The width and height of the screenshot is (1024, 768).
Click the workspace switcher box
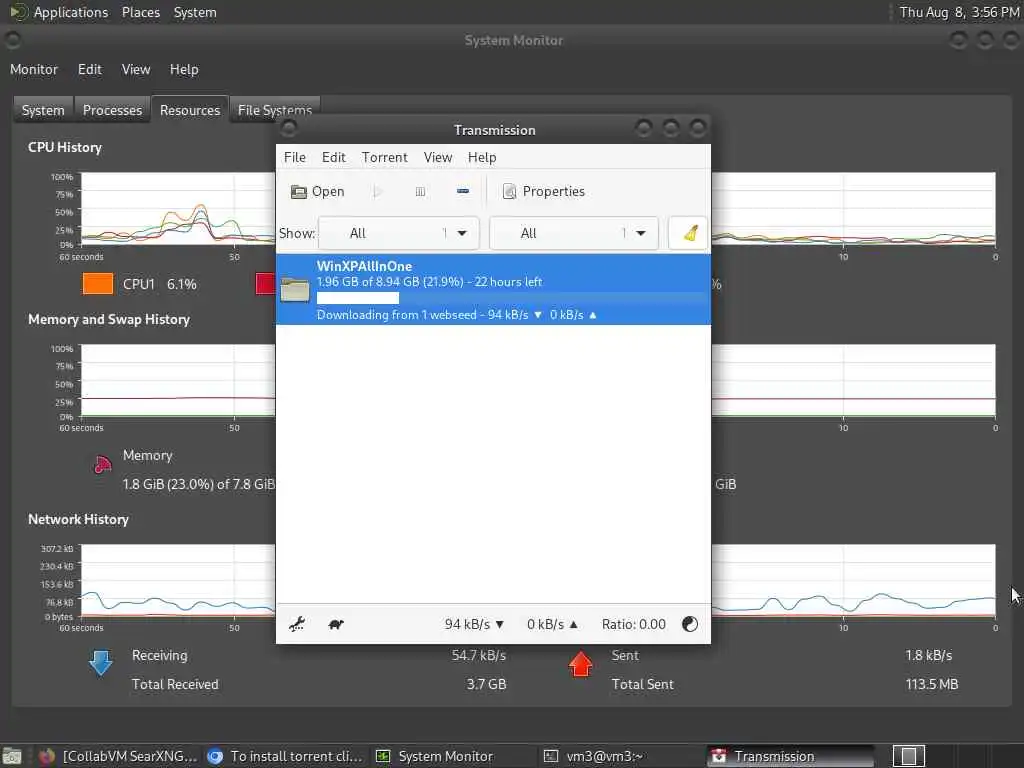908,756
